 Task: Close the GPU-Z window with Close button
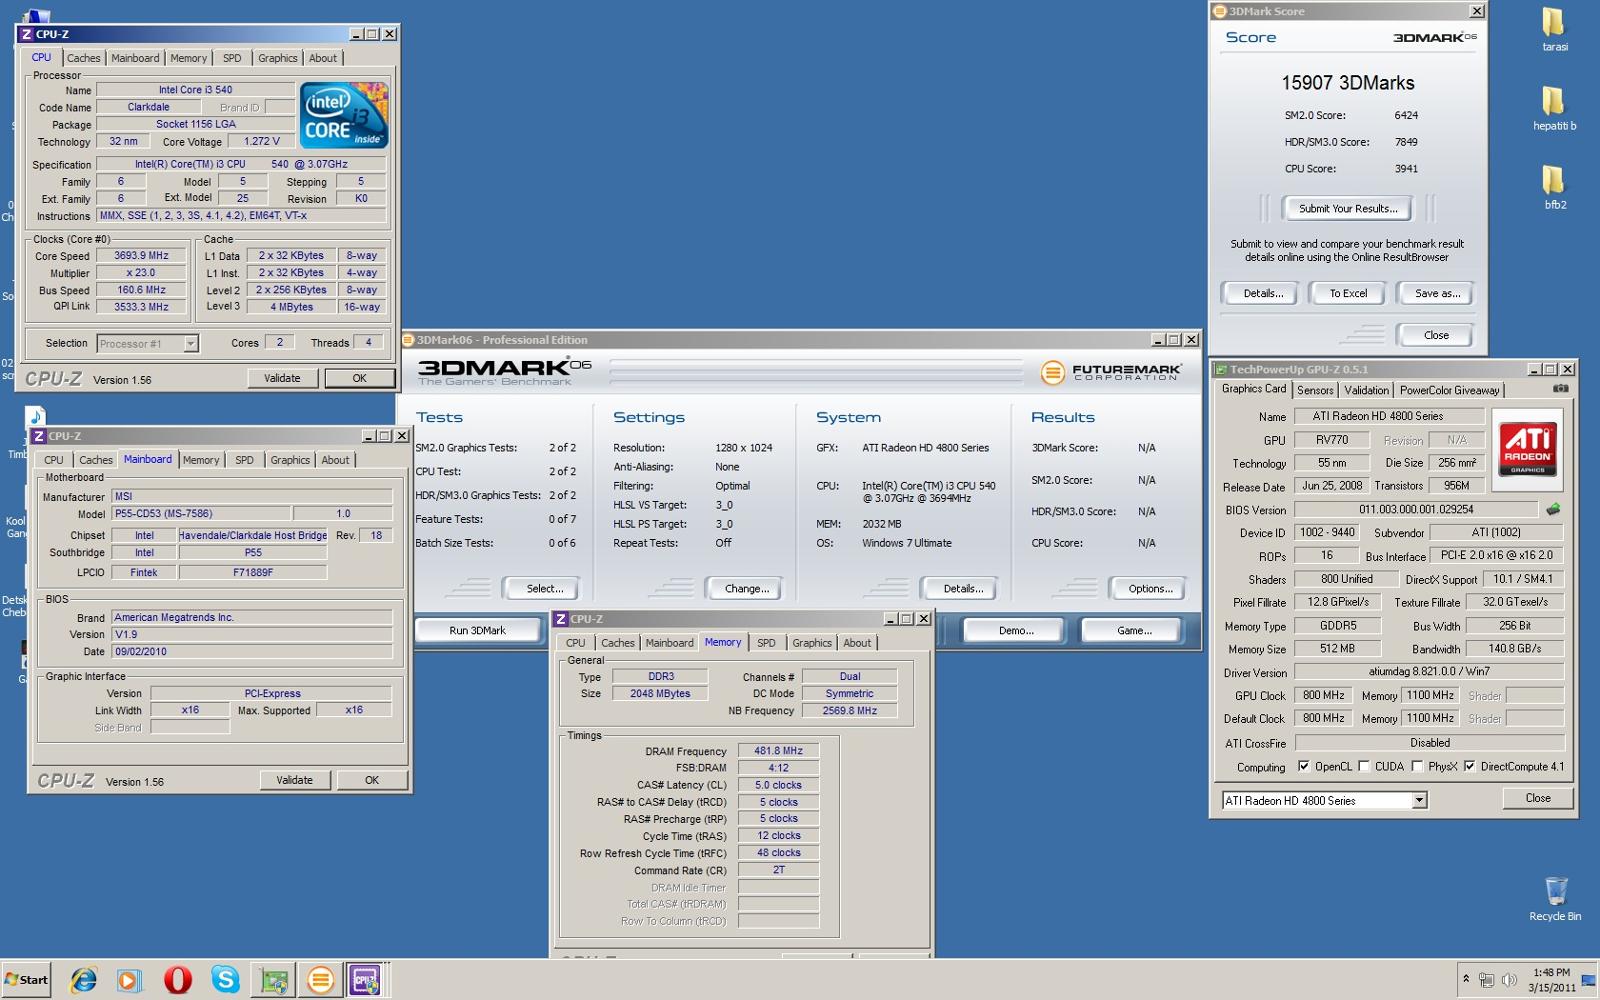[1538, 799]
